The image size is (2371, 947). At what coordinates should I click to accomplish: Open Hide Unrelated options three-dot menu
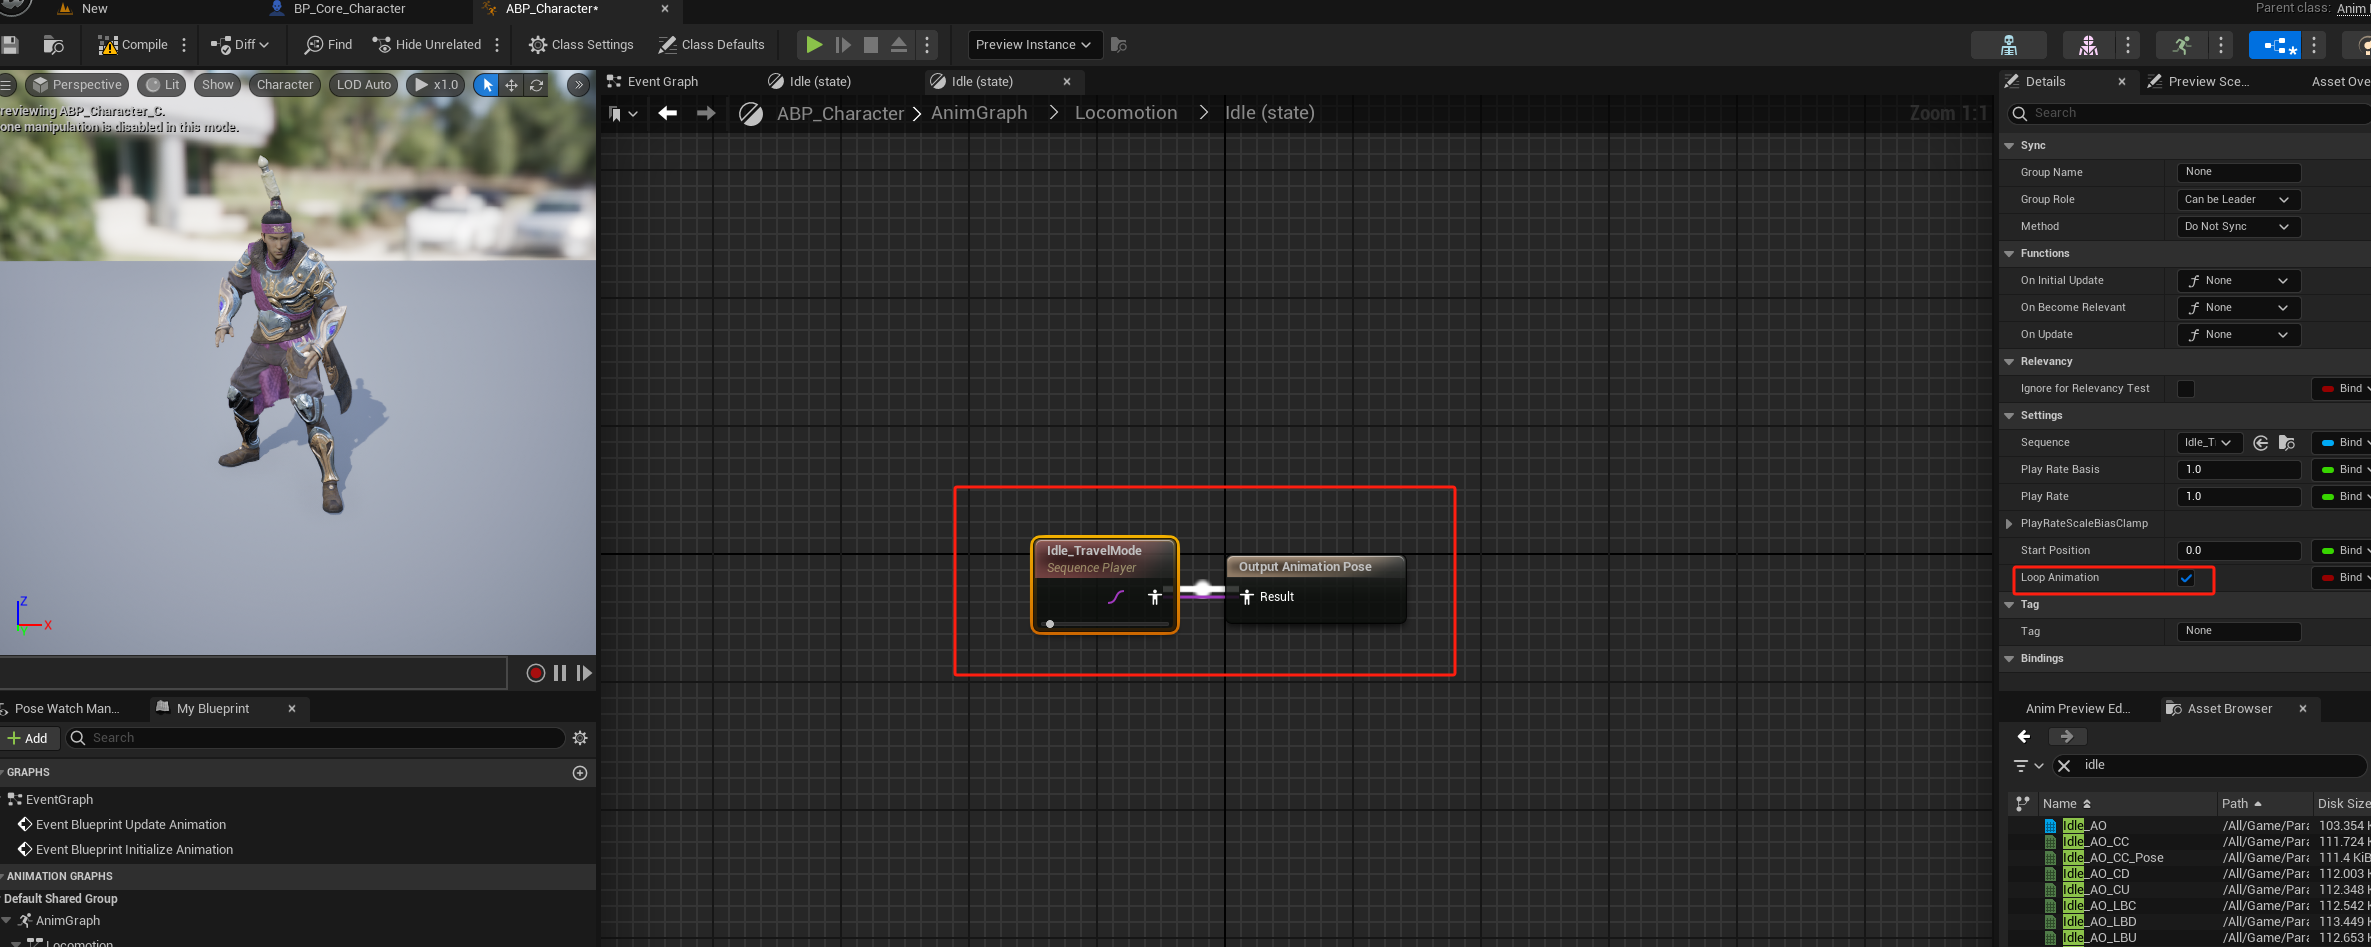(x=497, y=45)
